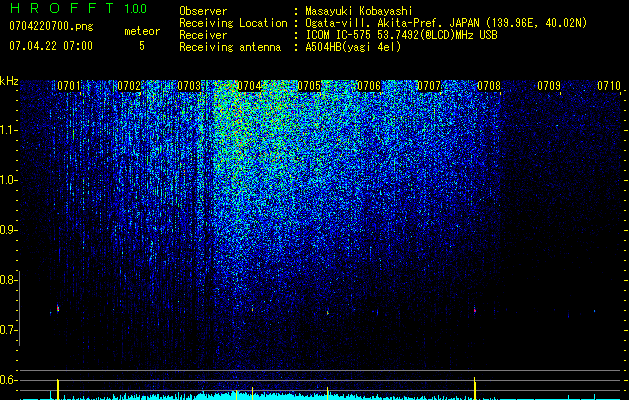629x400 pixels.
Task: Click the 0701 time marker
Action: 69,86
